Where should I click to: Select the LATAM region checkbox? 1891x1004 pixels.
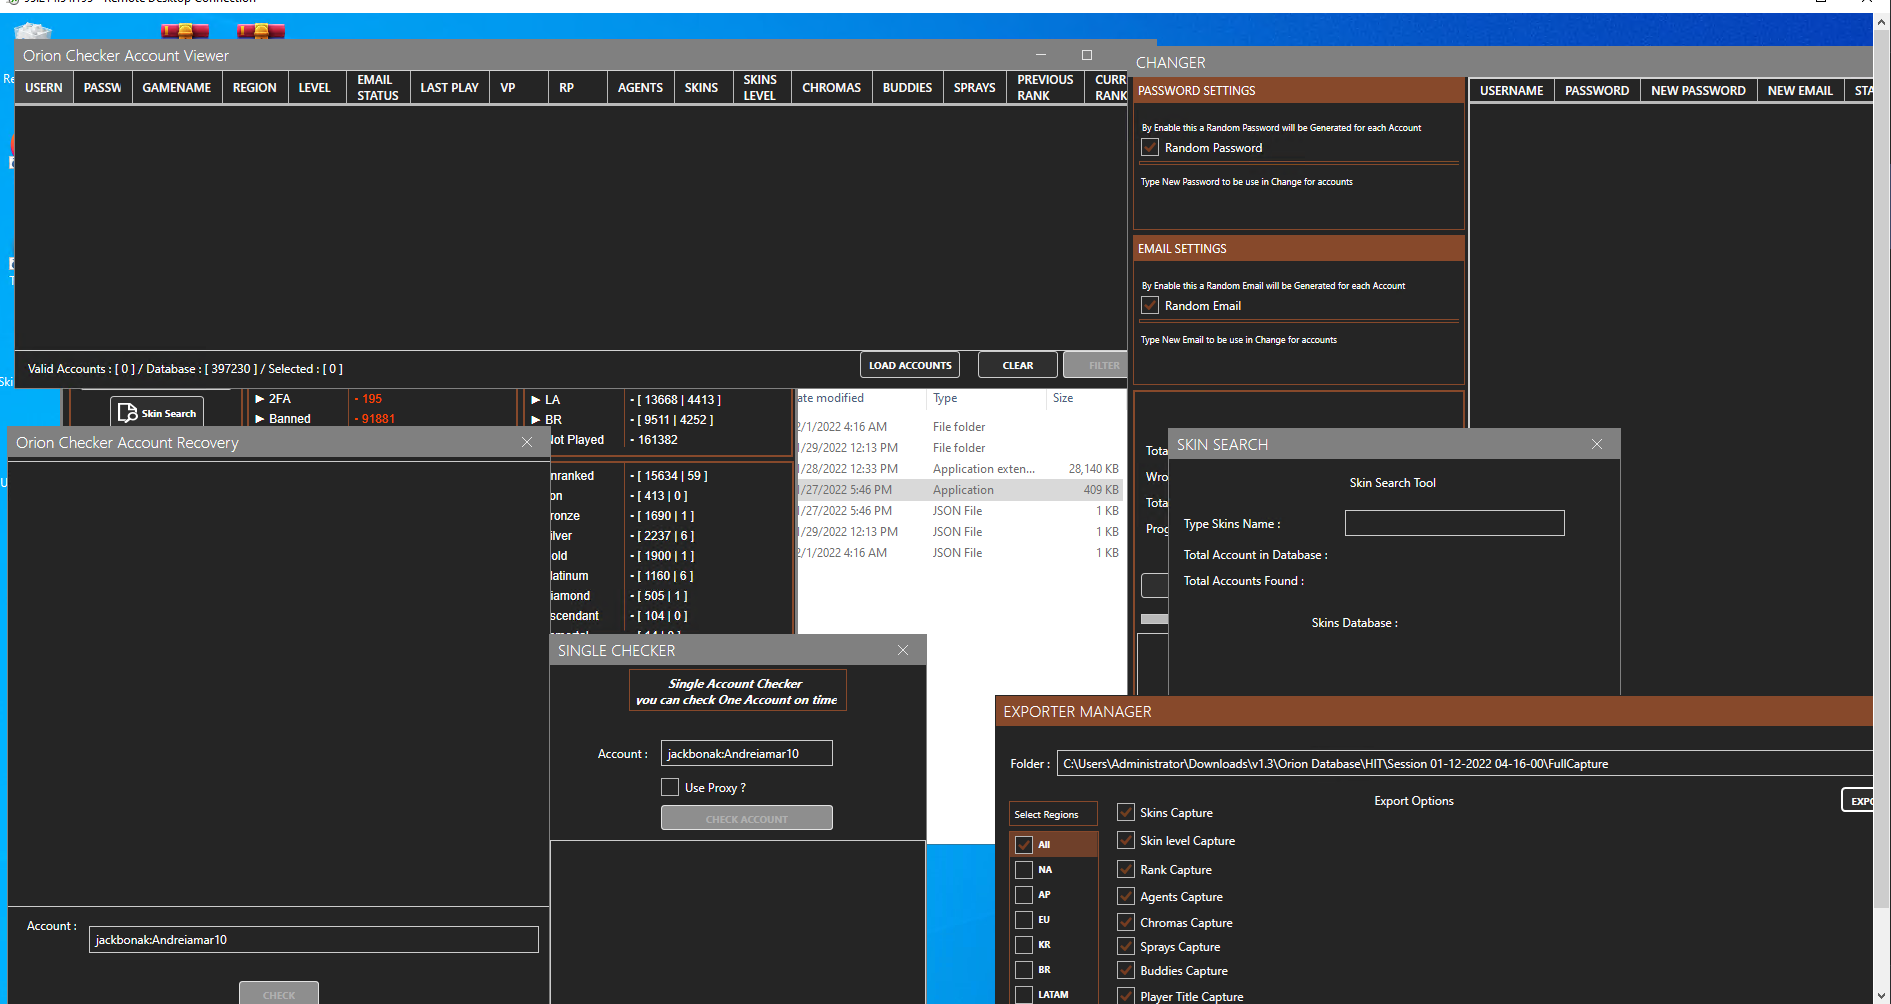[1024, 994]
